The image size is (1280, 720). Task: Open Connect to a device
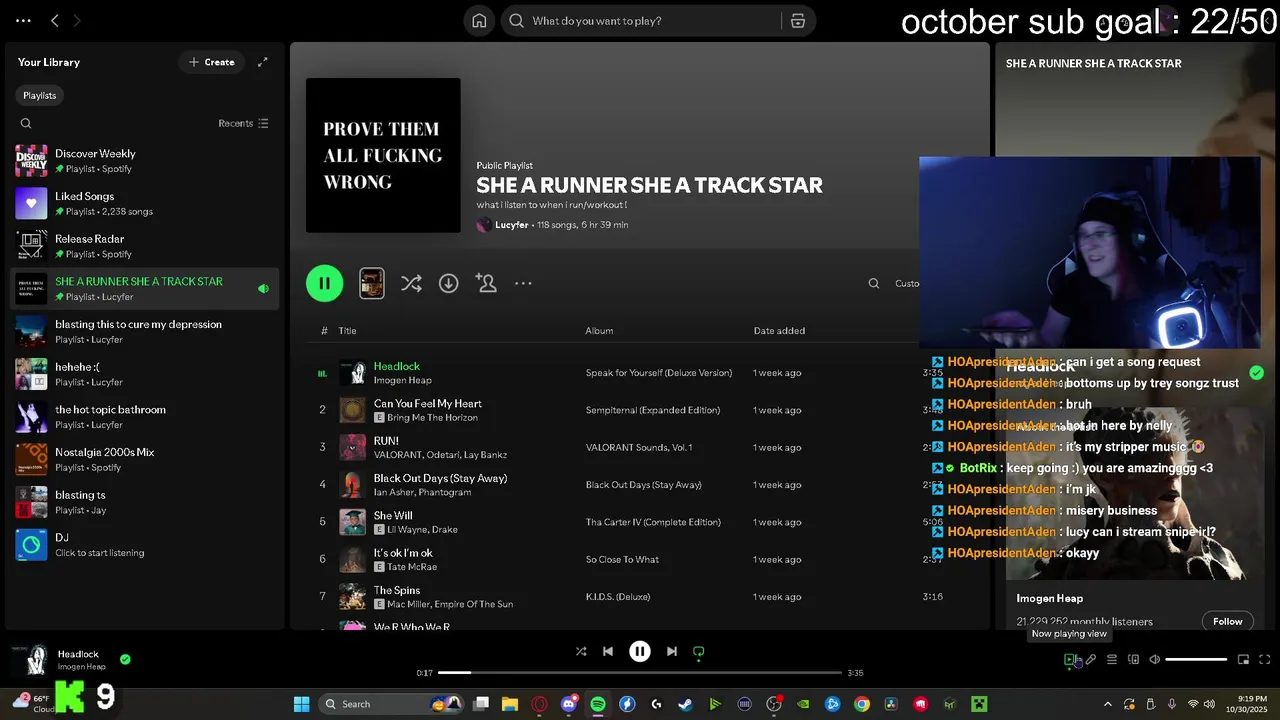(x=1133, y=659)
